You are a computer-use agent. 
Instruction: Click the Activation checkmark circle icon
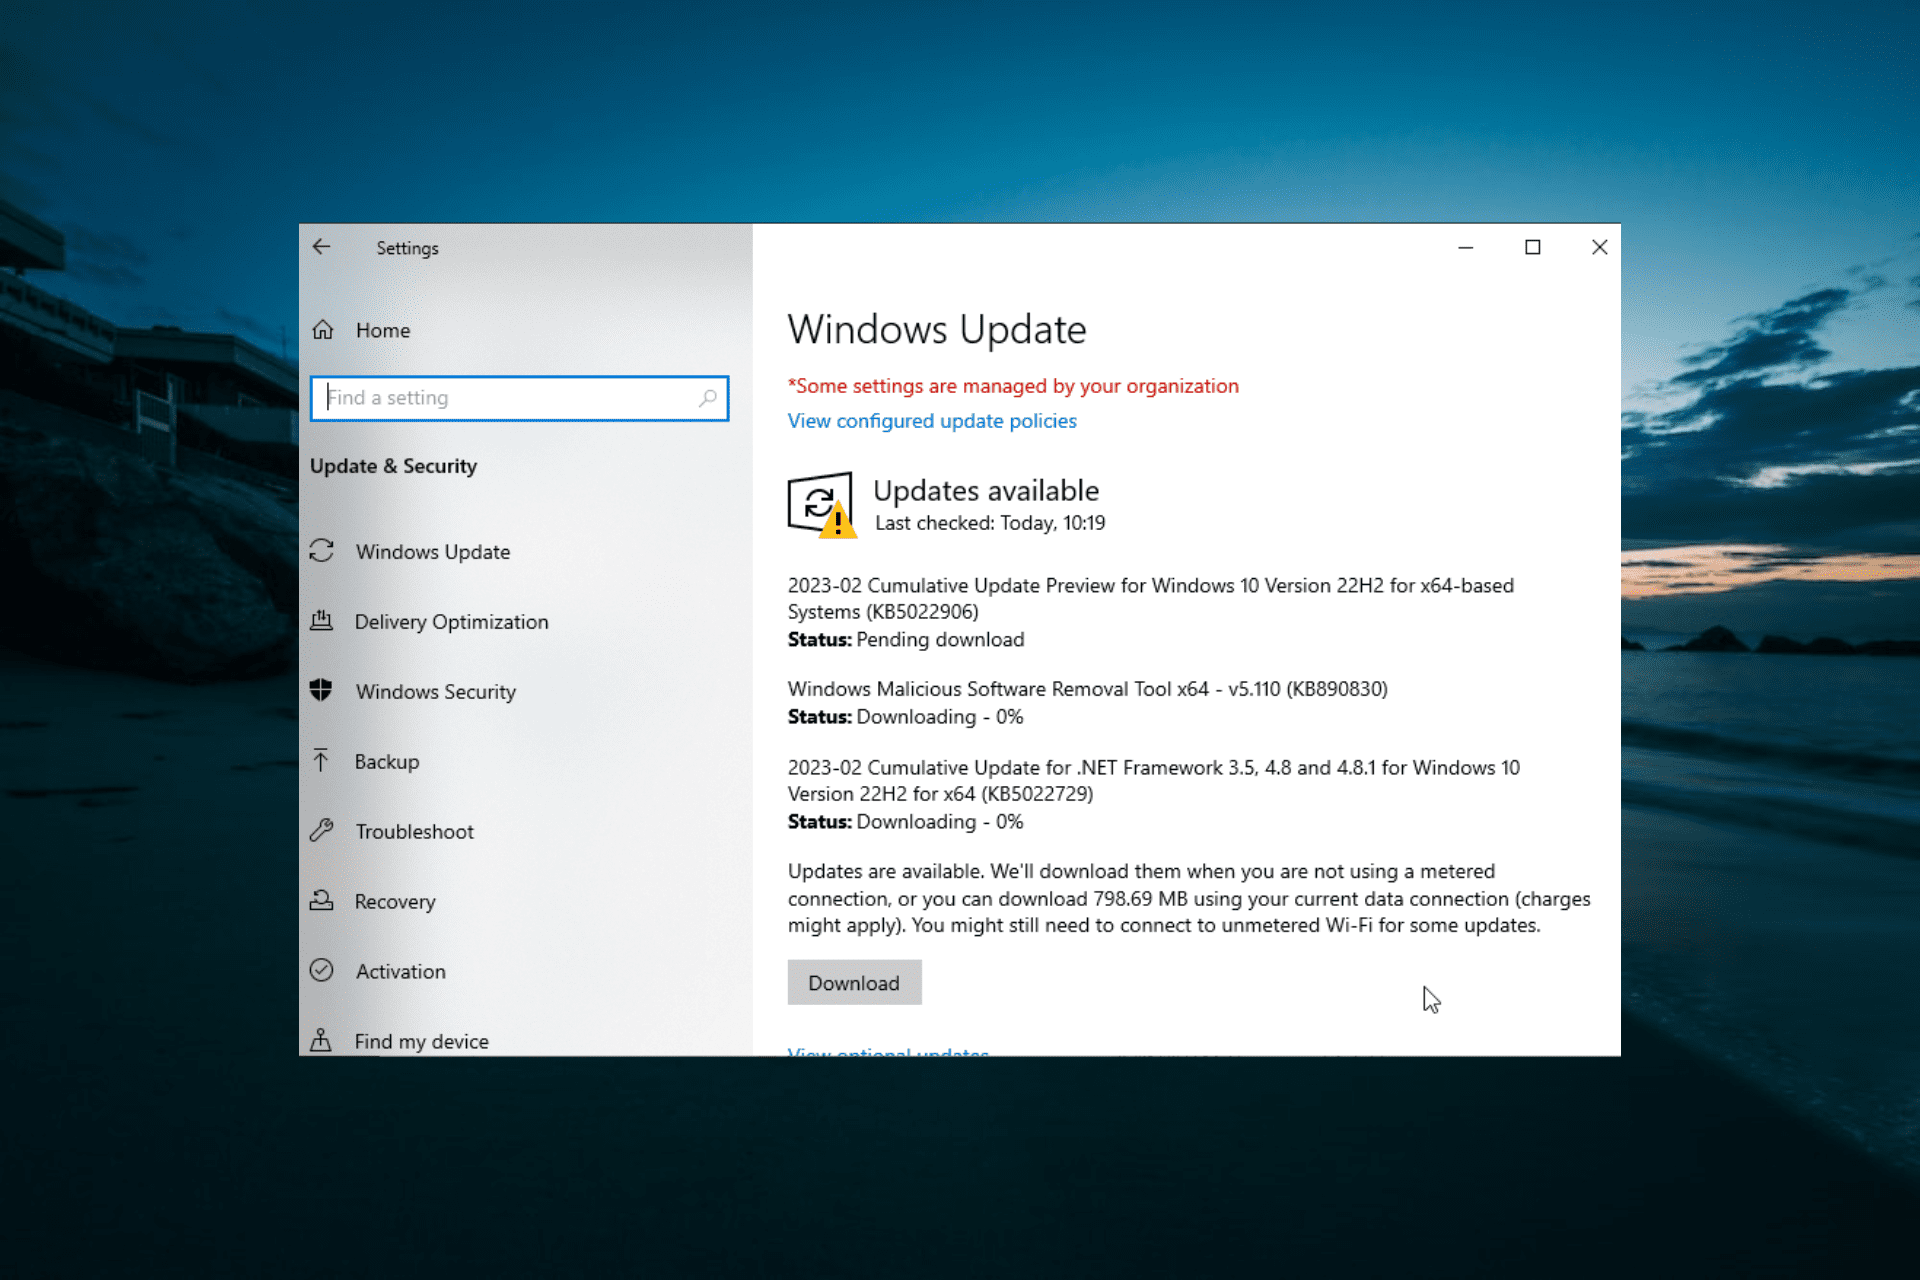tap(322, 970)
